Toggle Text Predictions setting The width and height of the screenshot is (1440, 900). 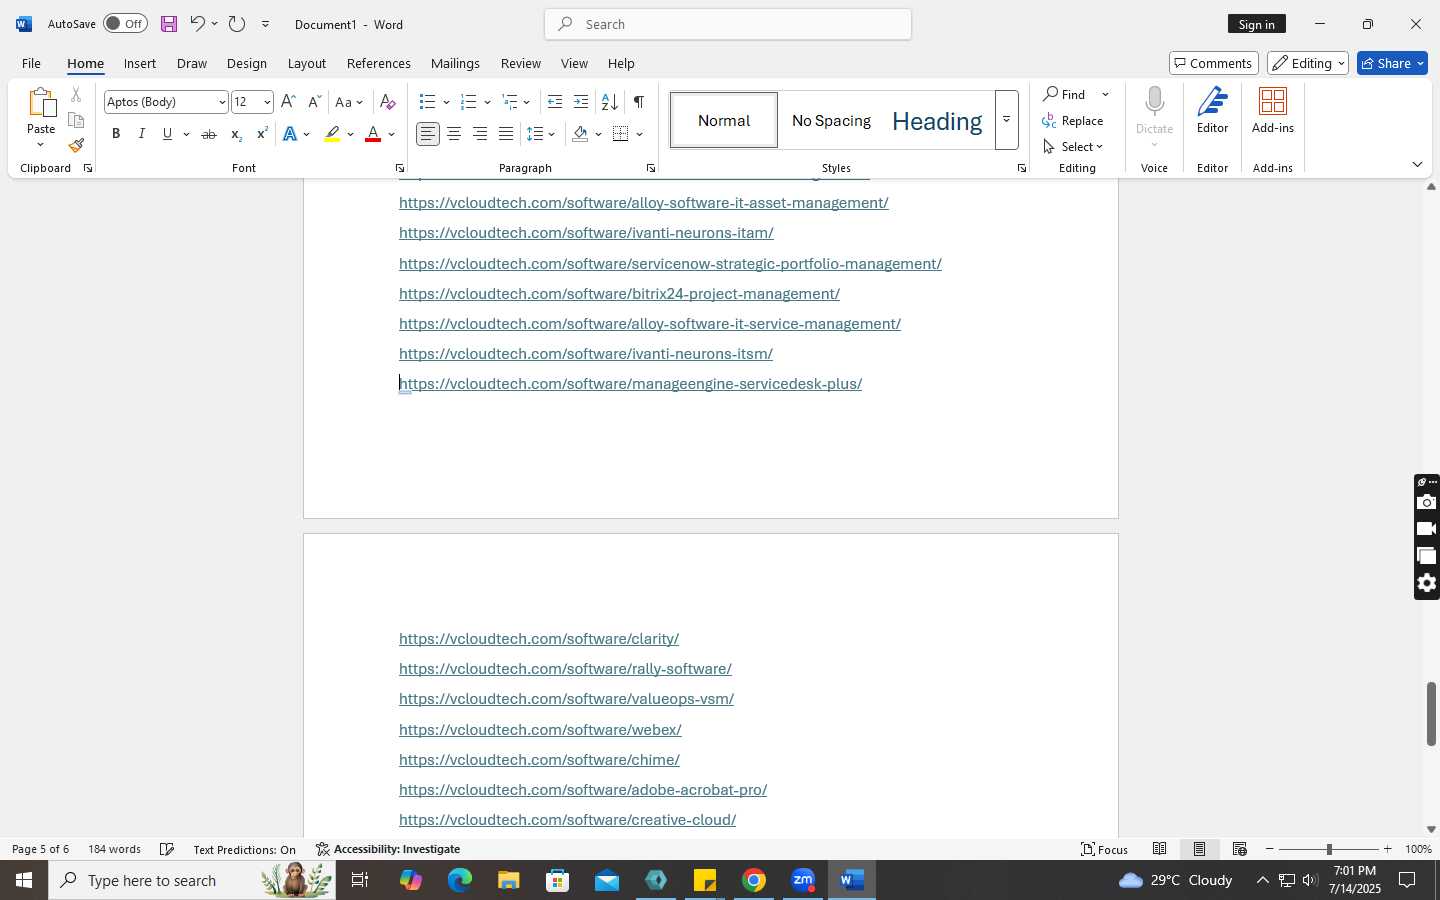244,849
